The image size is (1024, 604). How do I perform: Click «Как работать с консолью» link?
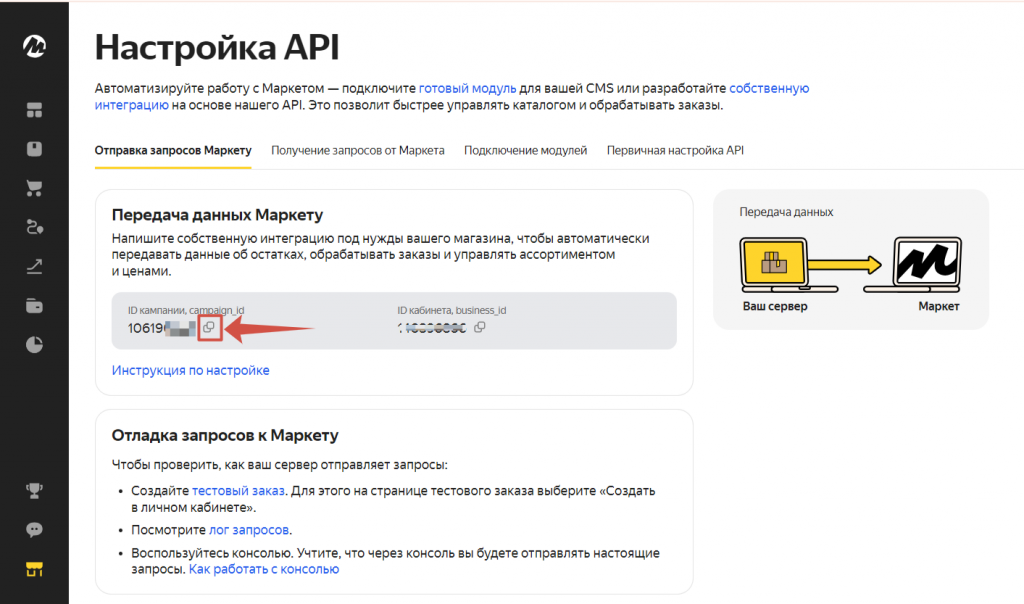[264, 569]
